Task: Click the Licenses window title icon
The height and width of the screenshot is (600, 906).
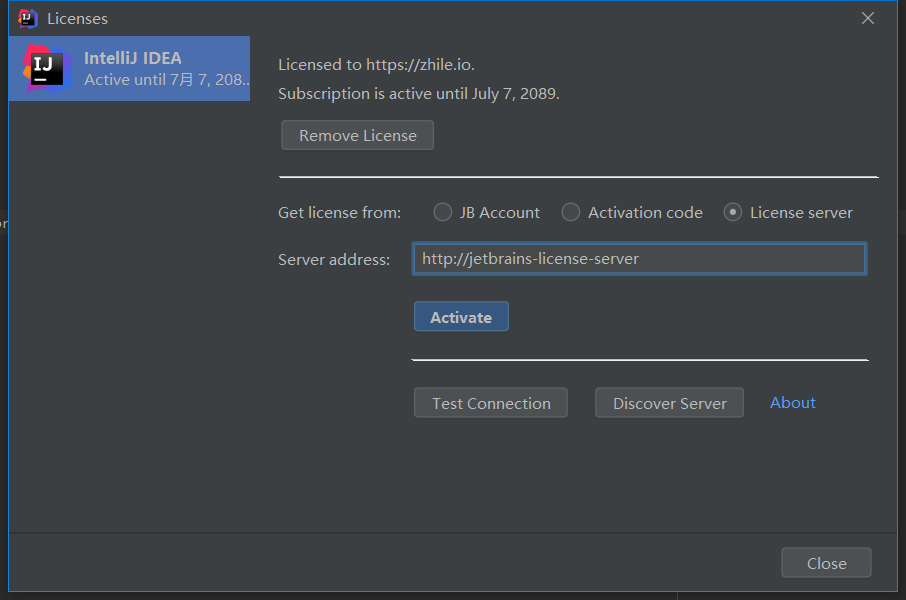Action: [x=27, y=18]
